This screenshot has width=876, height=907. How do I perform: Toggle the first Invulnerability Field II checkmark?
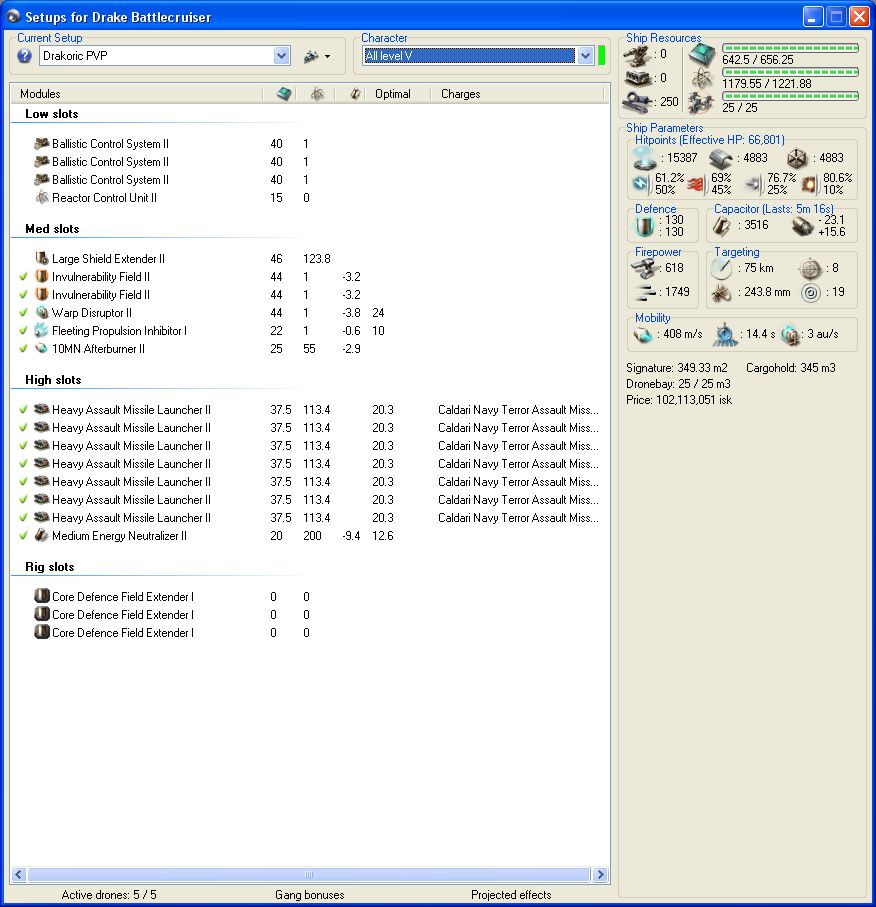pyautogui.click(x=23, y=276)
